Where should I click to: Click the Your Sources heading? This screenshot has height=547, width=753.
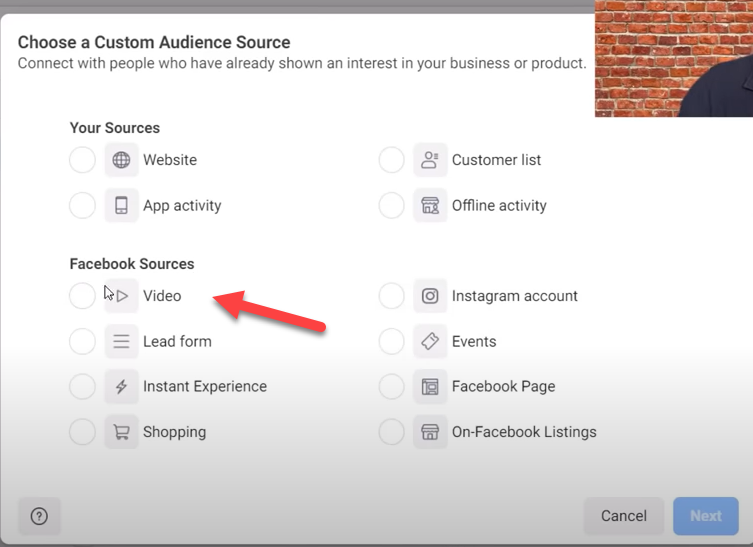(115, 128)
